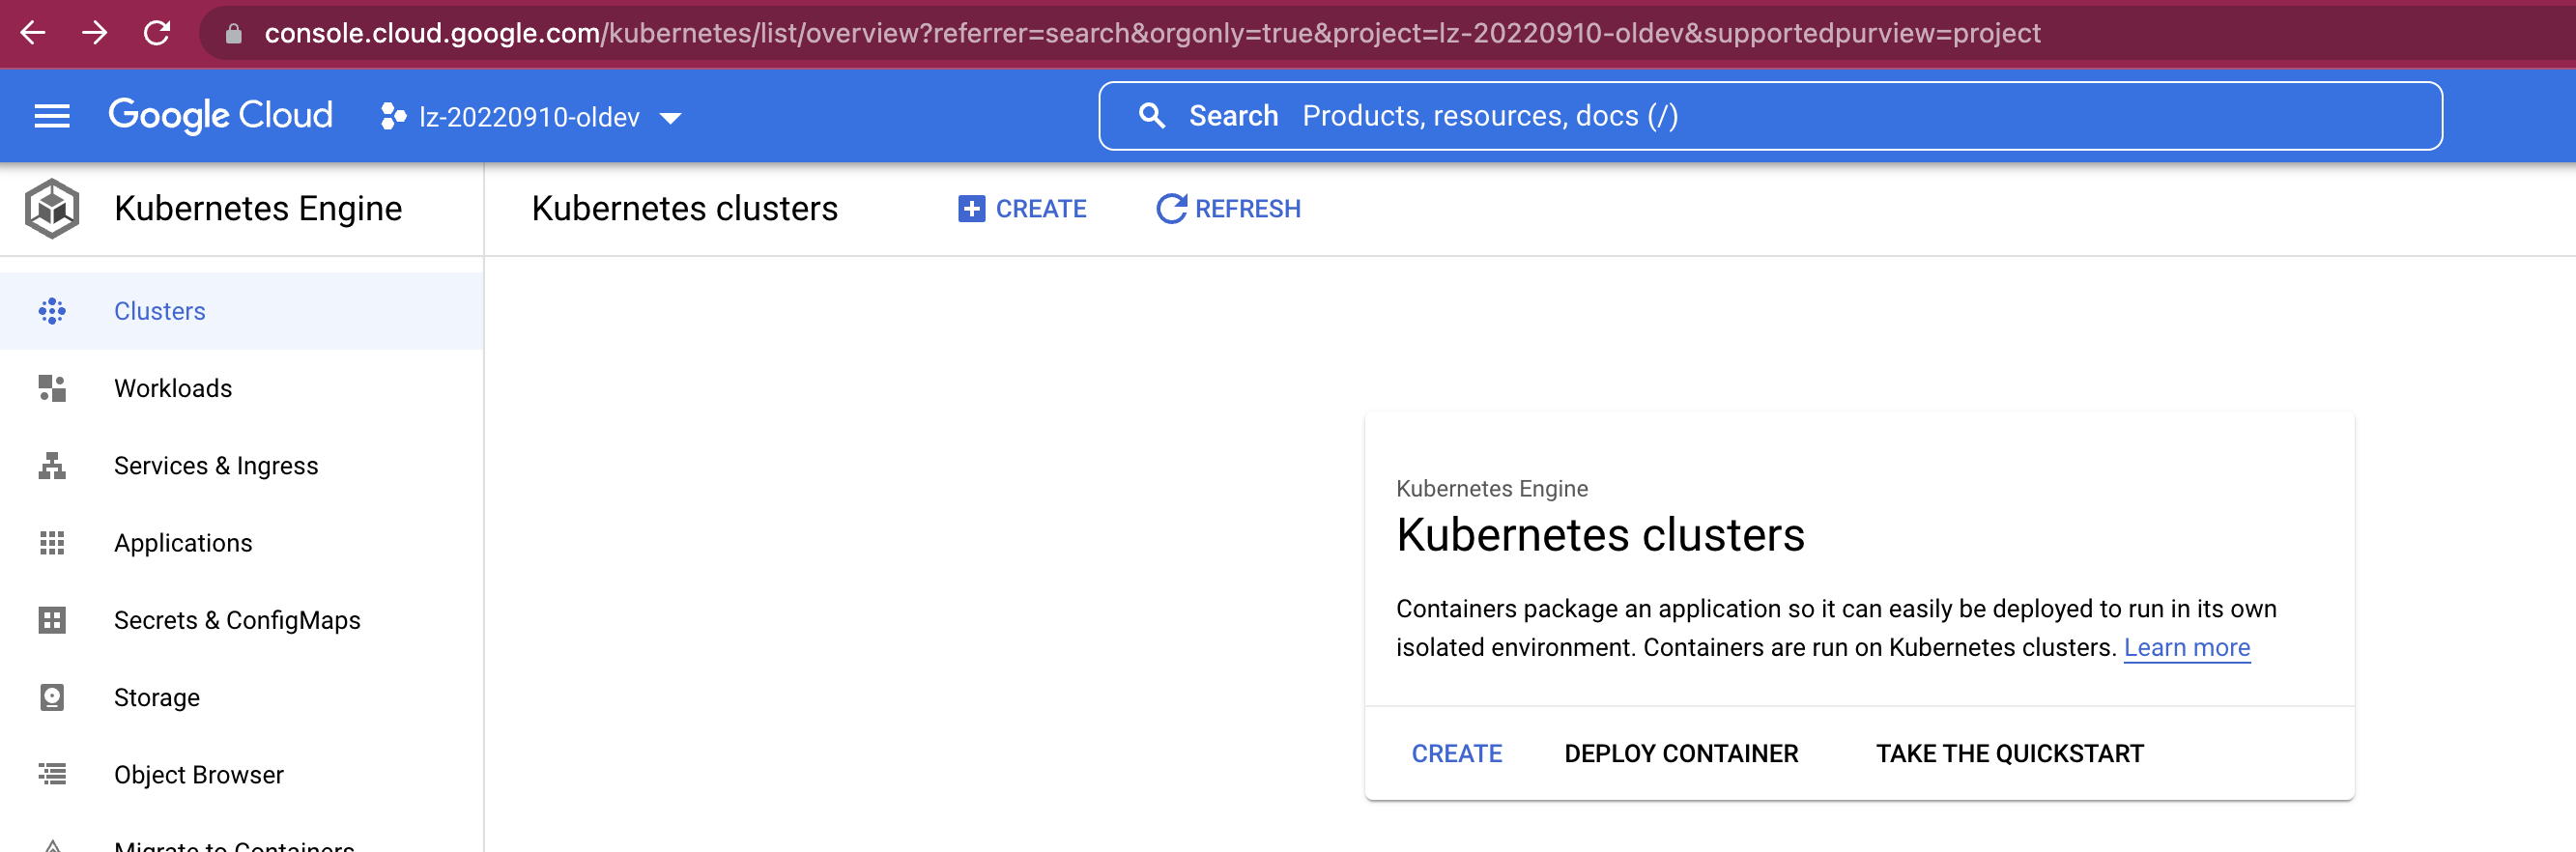Viewport: 2576px width, 852px height.
Task: Click the Google Cloud logo
Action: [221, 115]
